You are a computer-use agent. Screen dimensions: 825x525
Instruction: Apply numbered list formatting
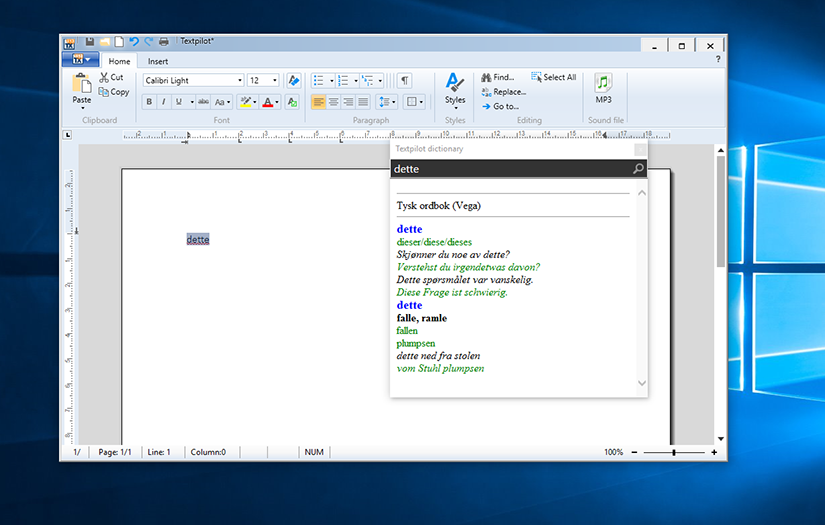coord(343,80)
